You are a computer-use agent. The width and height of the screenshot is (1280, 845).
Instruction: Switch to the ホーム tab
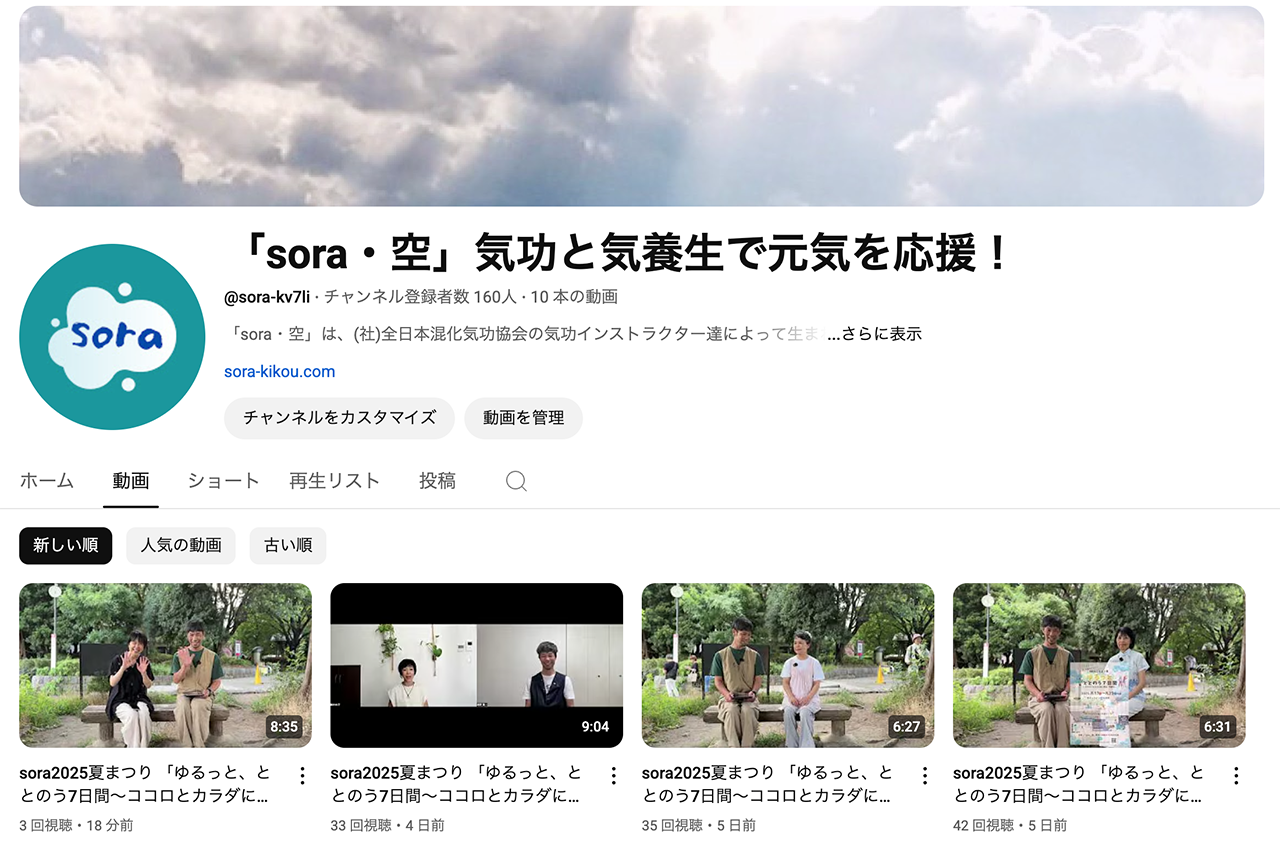(47, 481)
